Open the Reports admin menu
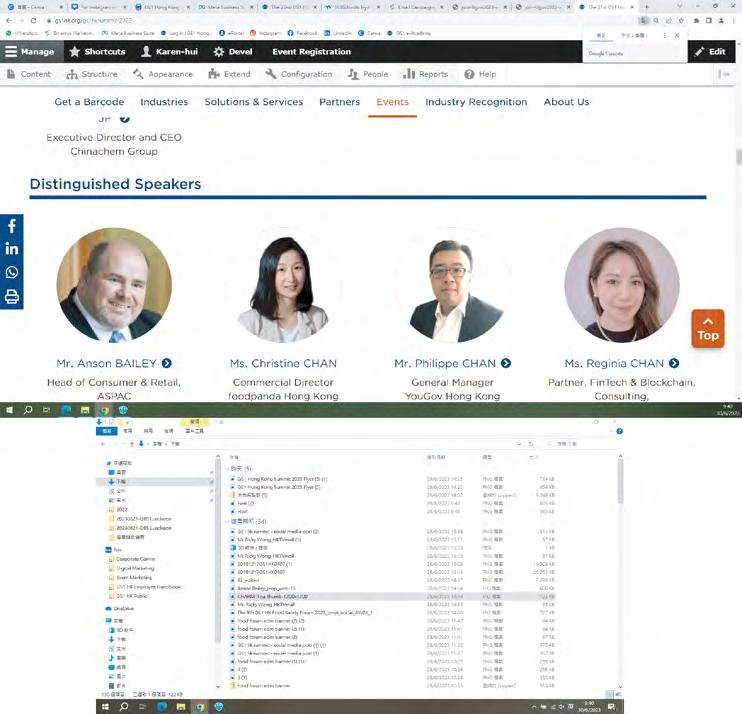 [425, 74]
